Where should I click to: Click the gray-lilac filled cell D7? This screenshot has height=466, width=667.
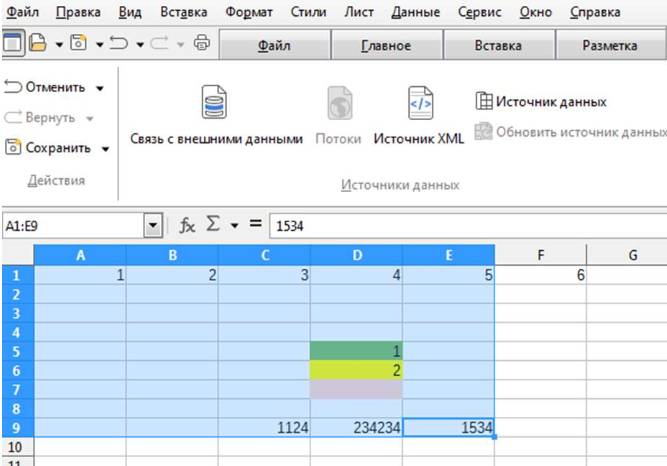pos(356,389)
